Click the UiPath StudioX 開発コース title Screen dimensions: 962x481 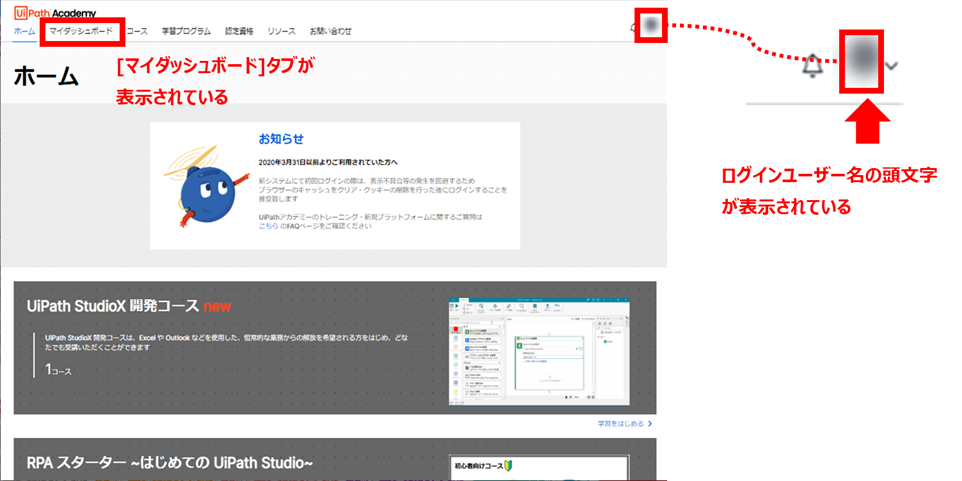tap(129, 306)
